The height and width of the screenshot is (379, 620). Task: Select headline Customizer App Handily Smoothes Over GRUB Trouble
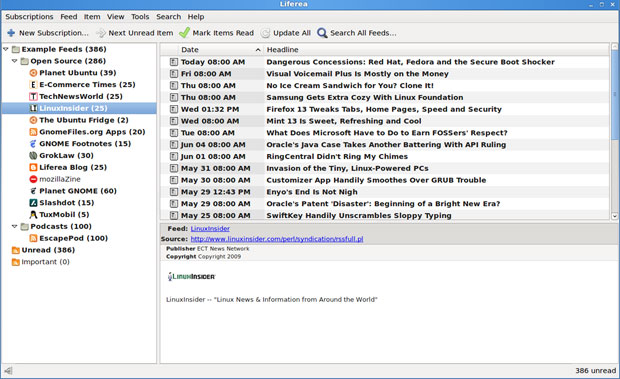tap(376, 181)
